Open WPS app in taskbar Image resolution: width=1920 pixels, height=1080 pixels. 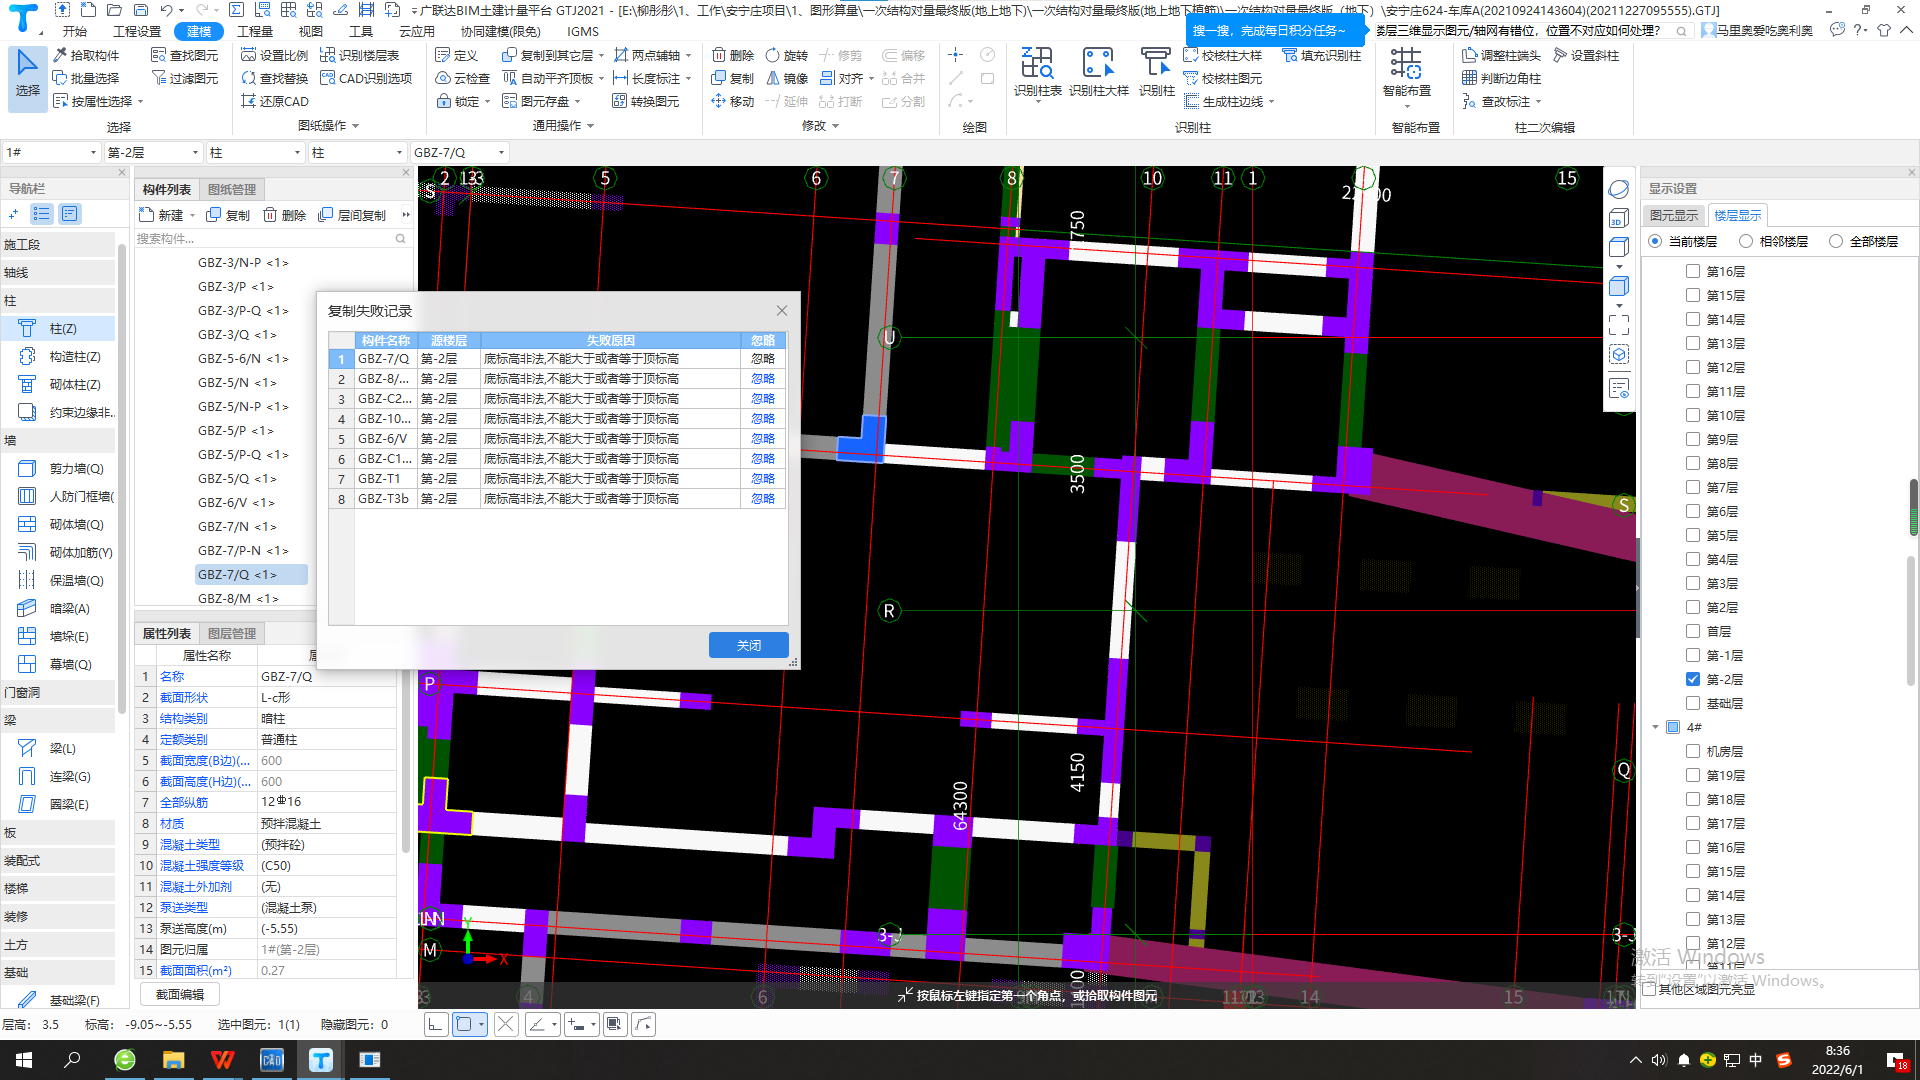(222, 1060)
